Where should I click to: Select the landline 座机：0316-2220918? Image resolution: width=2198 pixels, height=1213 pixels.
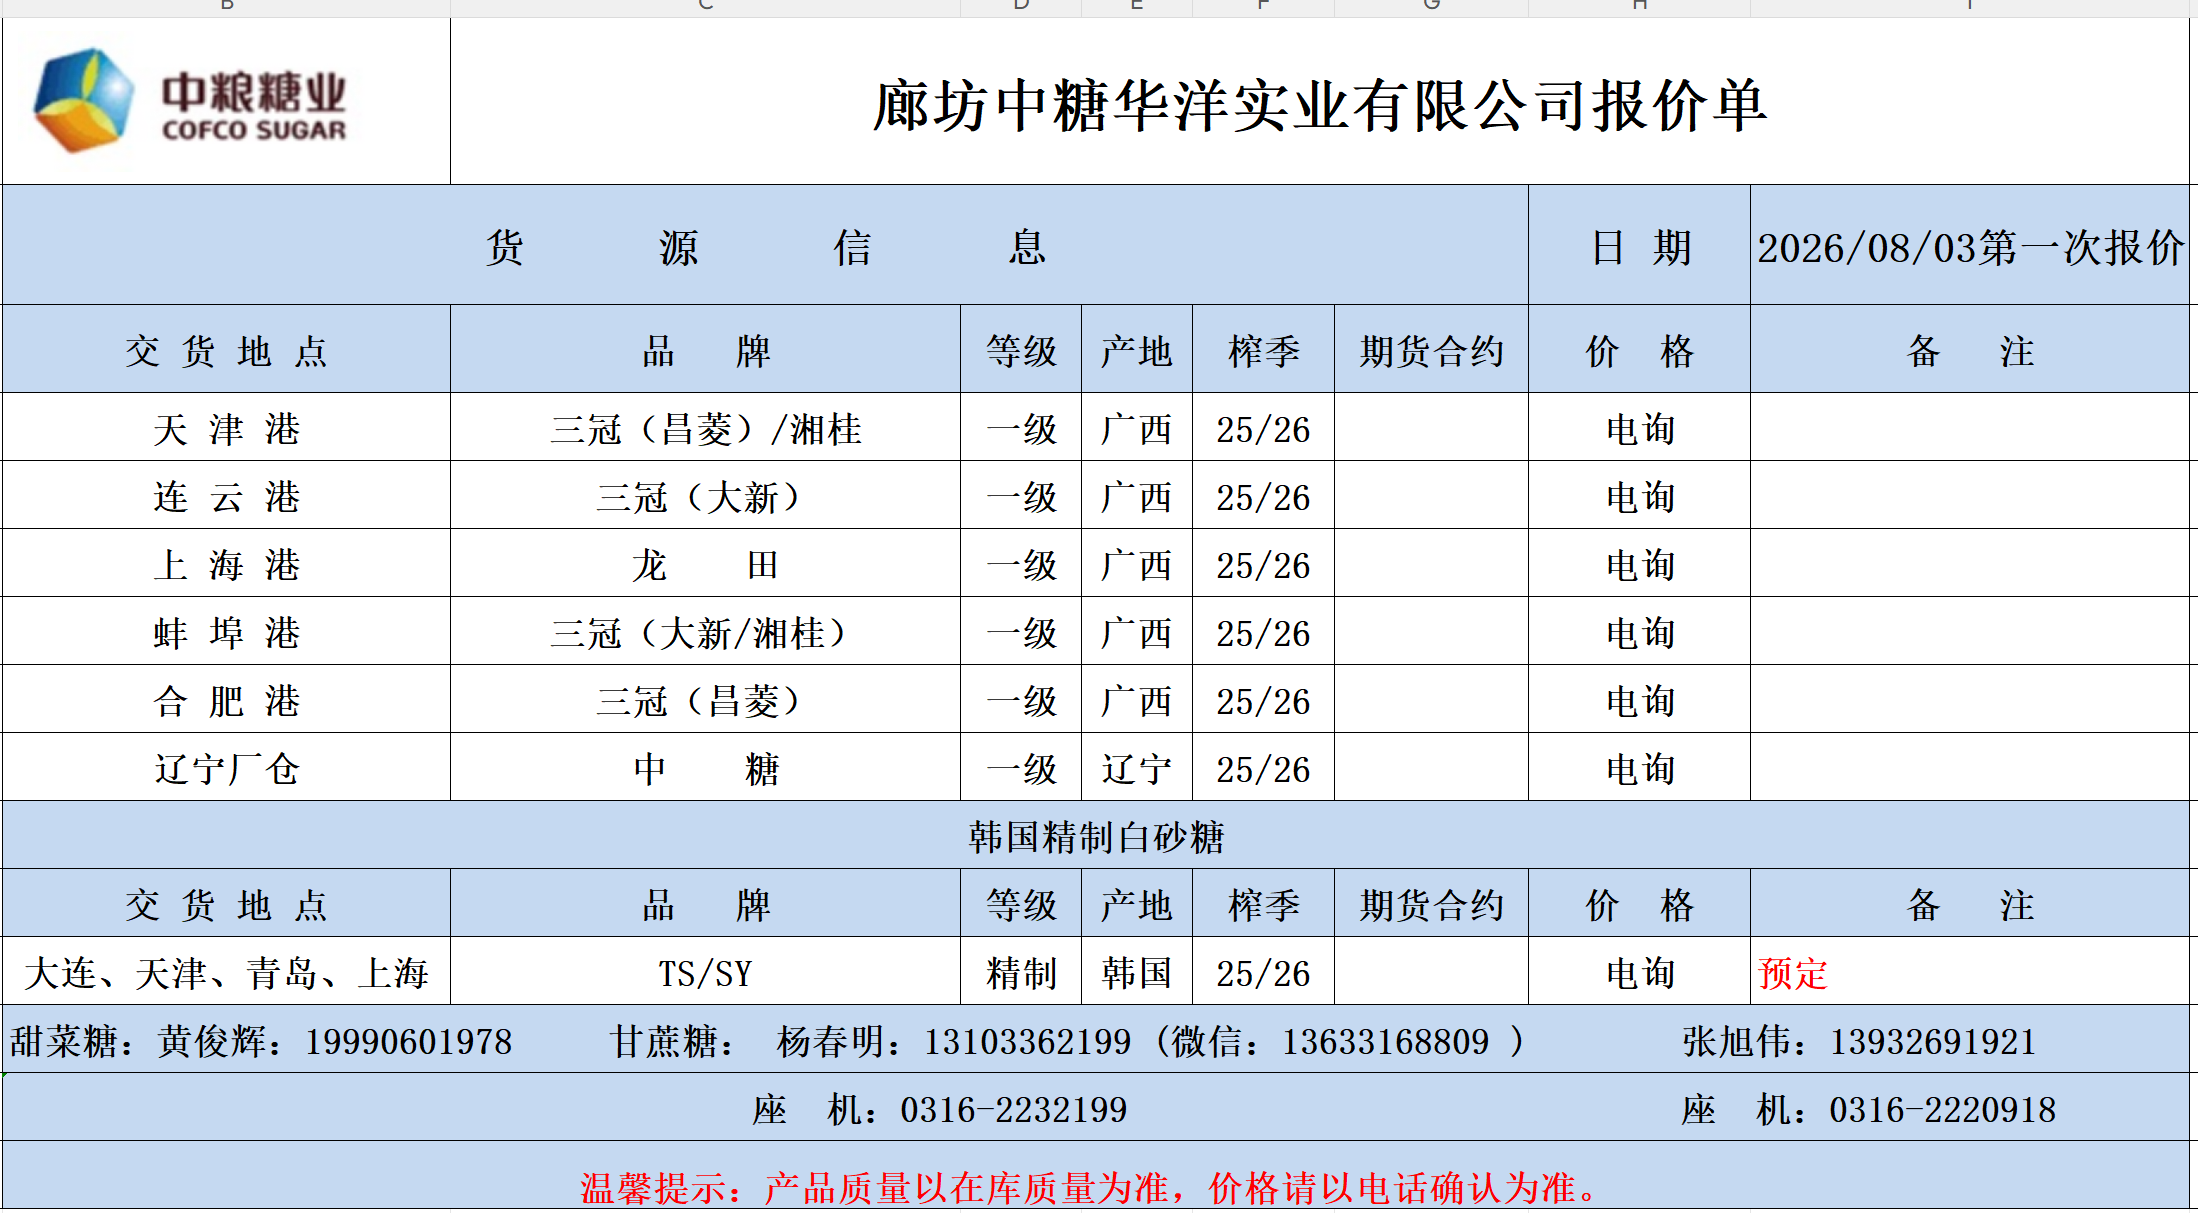[1868, 1109]
